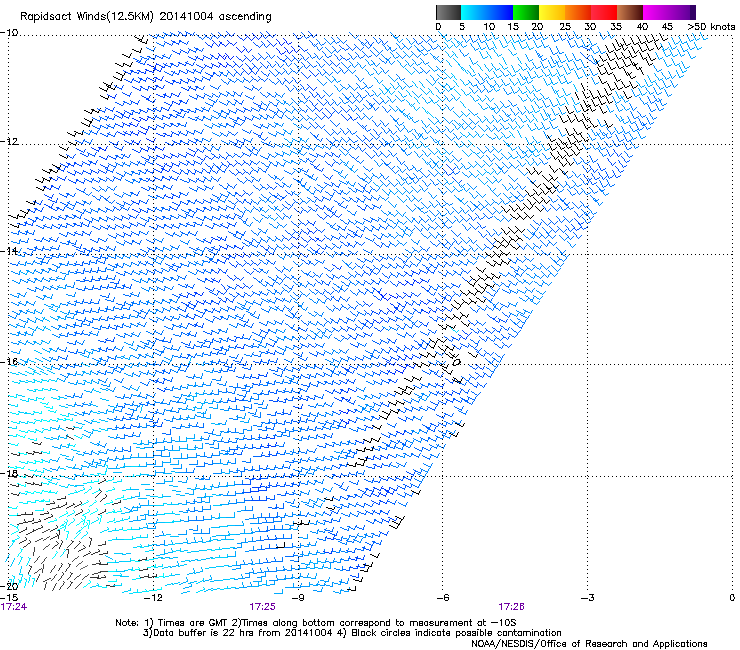The image size is (740, 650).
Task: Click the '-20' latitude axis label
Action: click(9, 586)
